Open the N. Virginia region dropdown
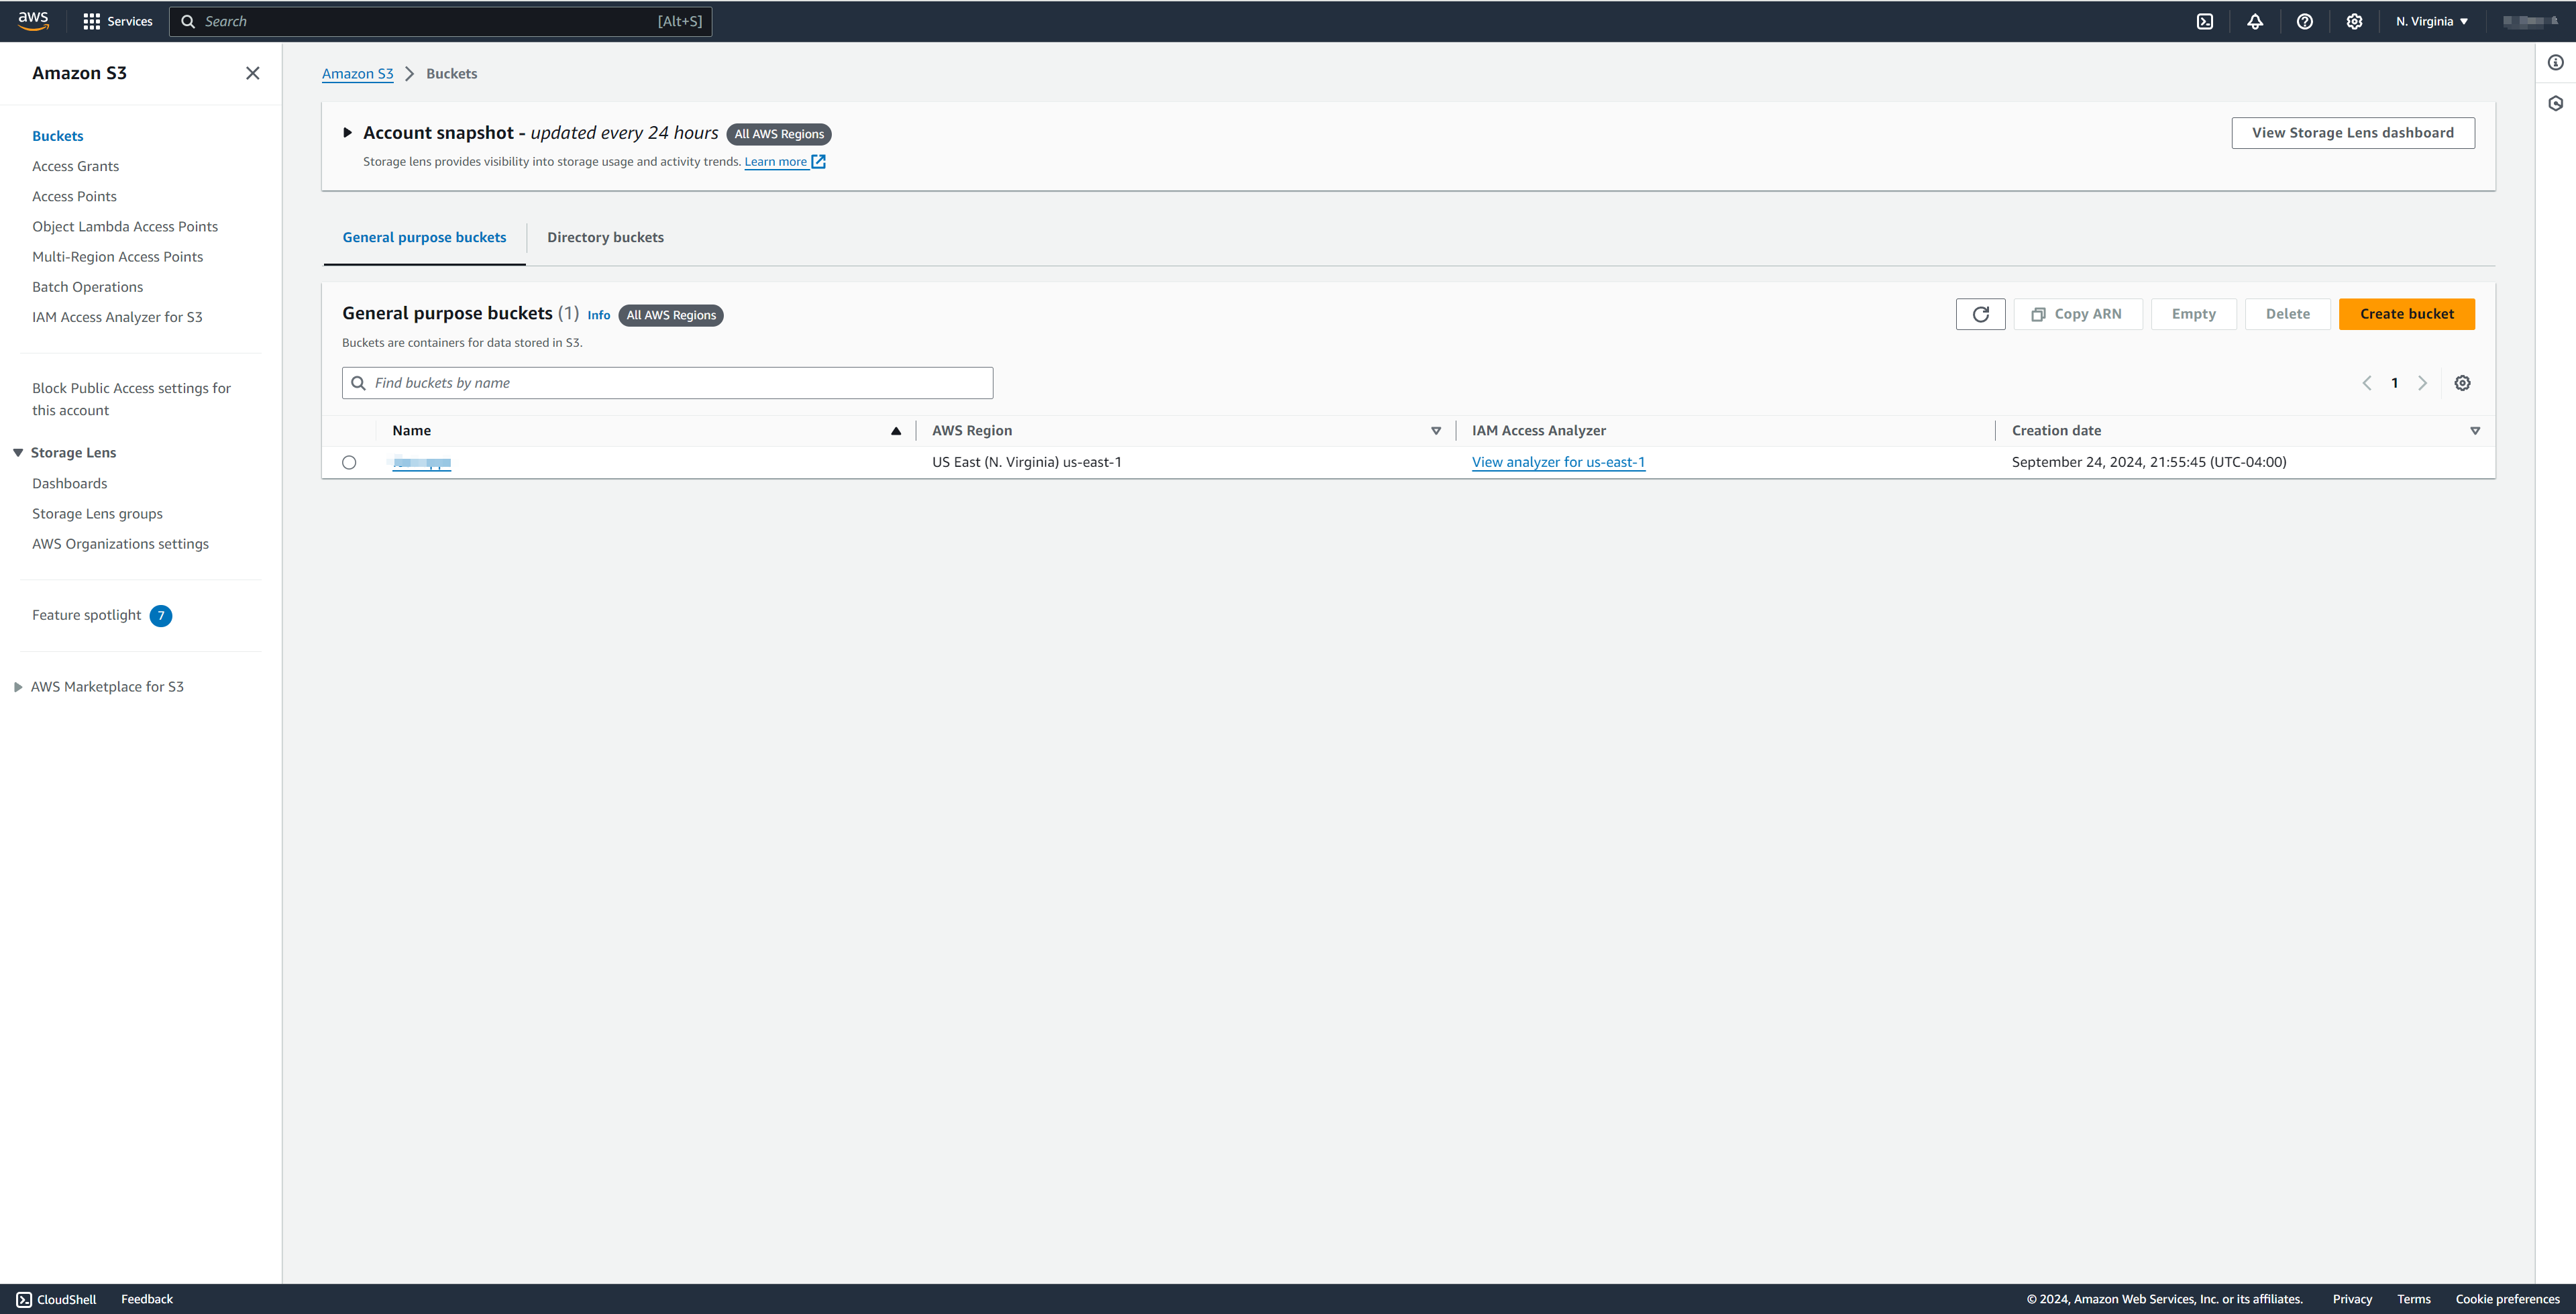Viewport: 2576px width, 1314px height. [2431, 21]
